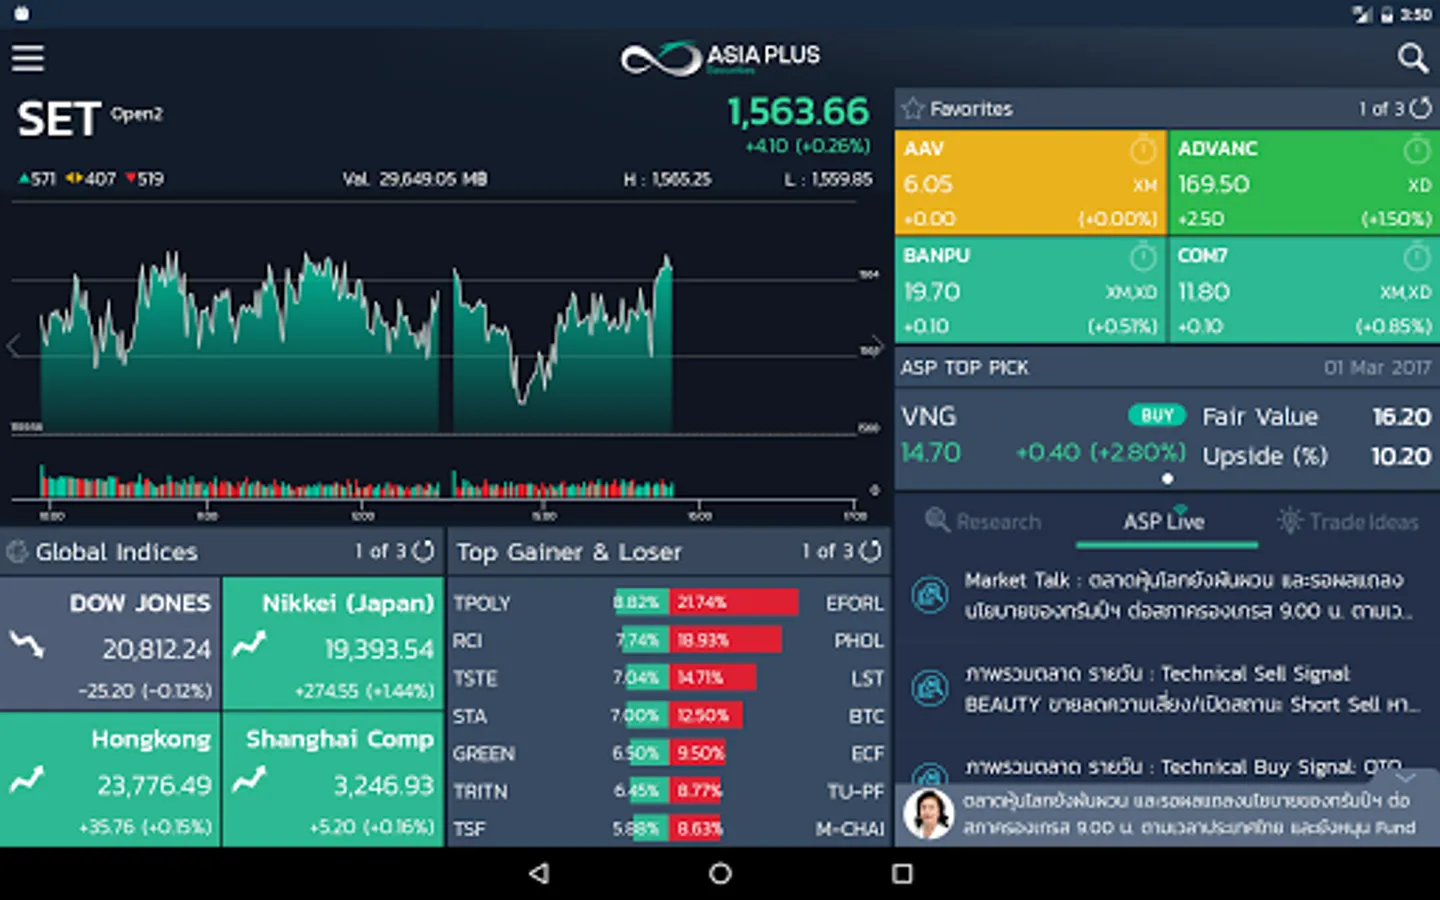Select the LST top loser
The width and height of the screenshot is (1440, 900).
868,678
